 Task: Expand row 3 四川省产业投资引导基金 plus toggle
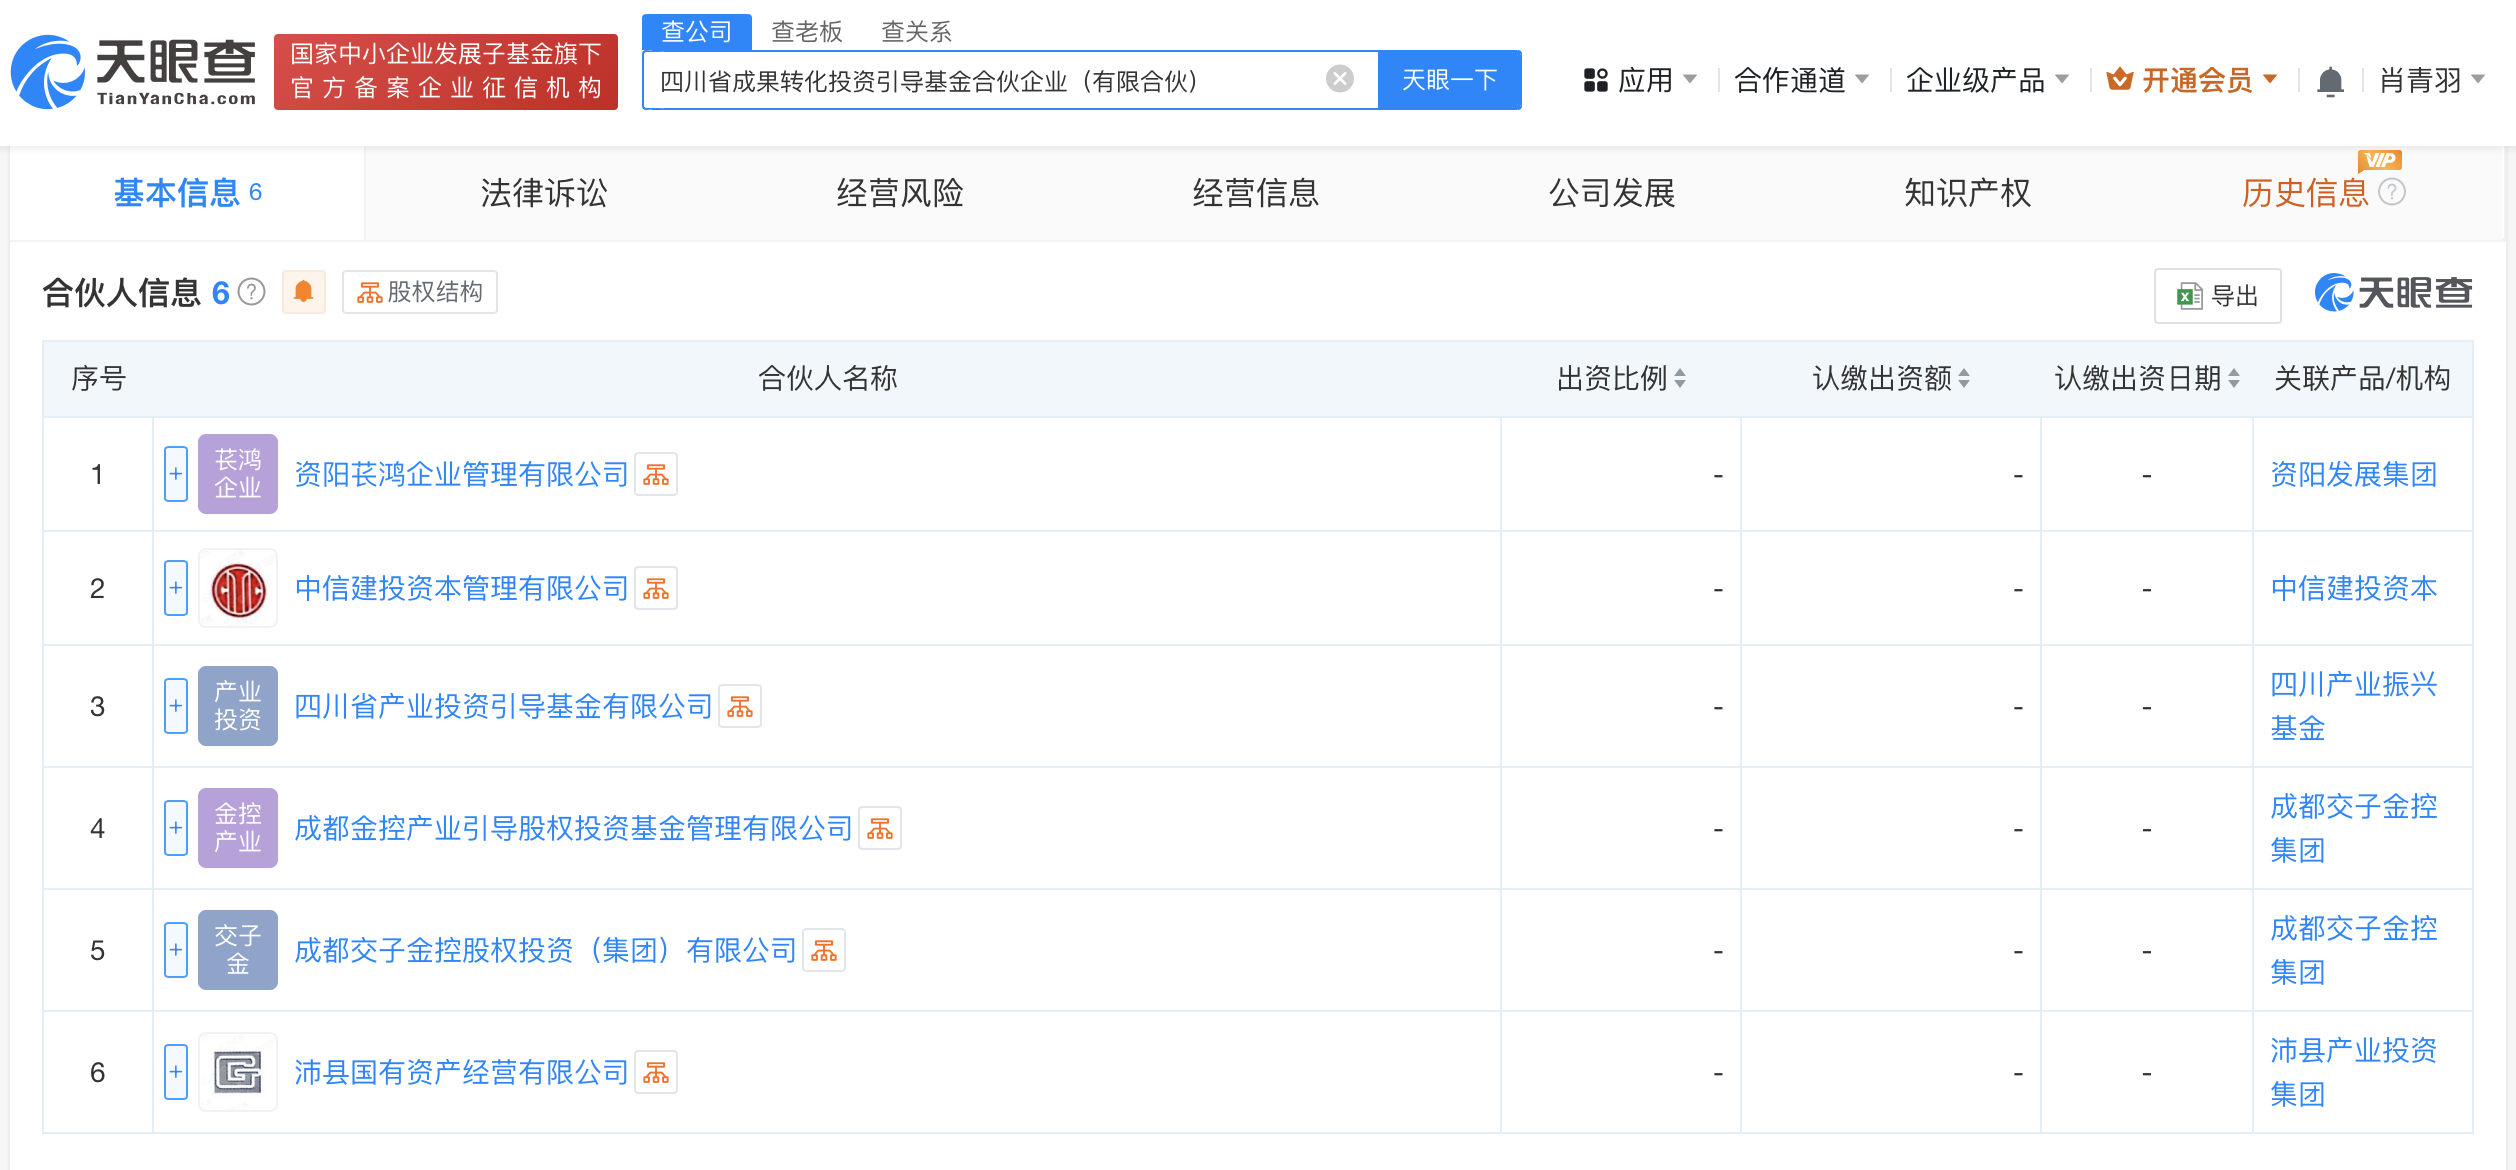(x=176, y=706)
